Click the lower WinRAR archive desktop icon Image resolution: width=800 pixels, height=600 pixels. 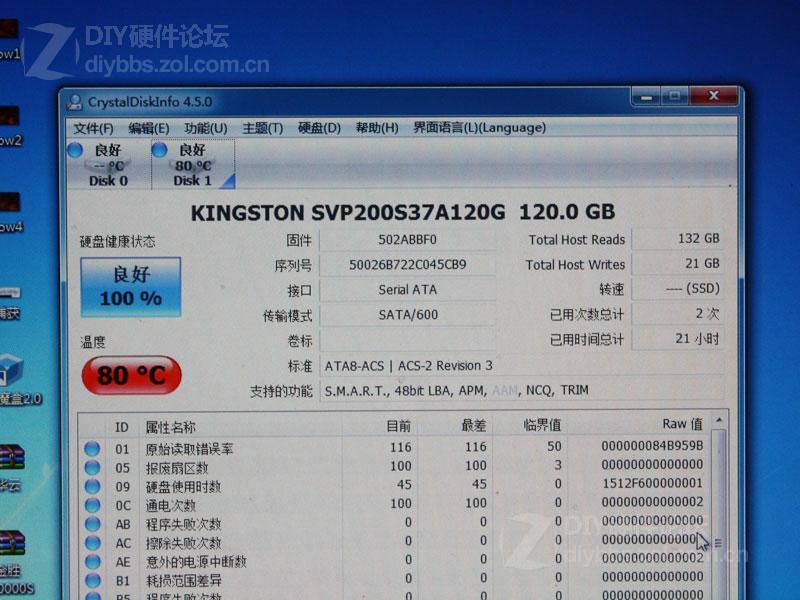click(11, 543)
